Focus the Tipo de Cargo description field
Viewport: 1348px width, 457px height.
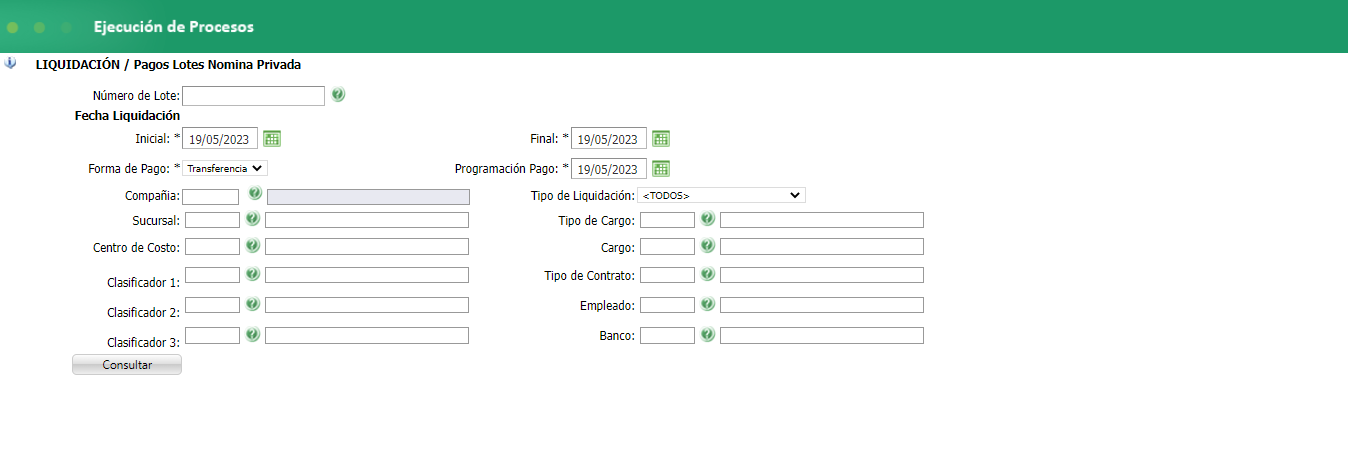(x=822, y=220)
